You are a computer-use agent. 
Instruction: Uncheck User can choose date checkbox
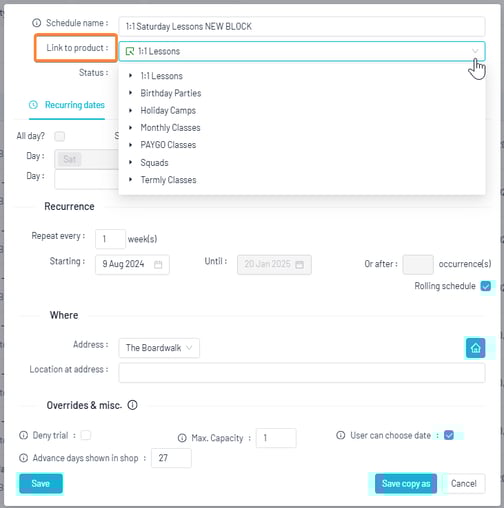point(449,435)
